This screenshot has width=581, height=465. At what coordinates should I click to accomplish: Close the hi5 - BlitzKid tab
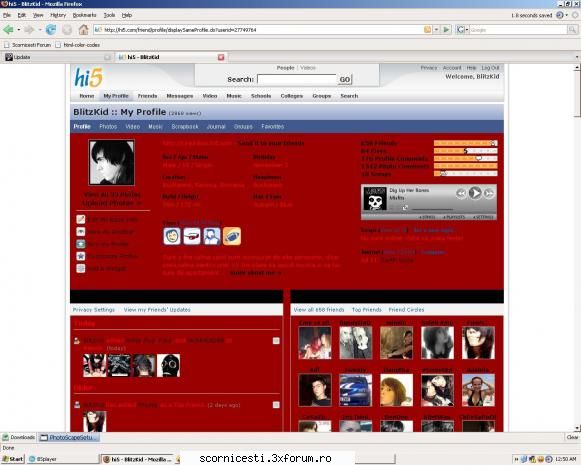221,57
